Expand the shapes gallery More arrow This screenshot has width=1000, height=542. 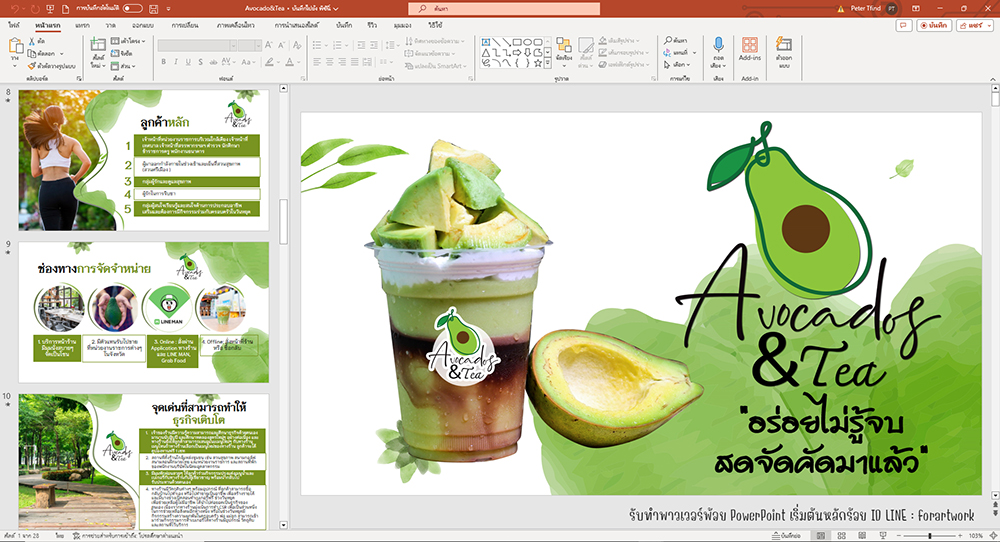click(x=548, y=64)
